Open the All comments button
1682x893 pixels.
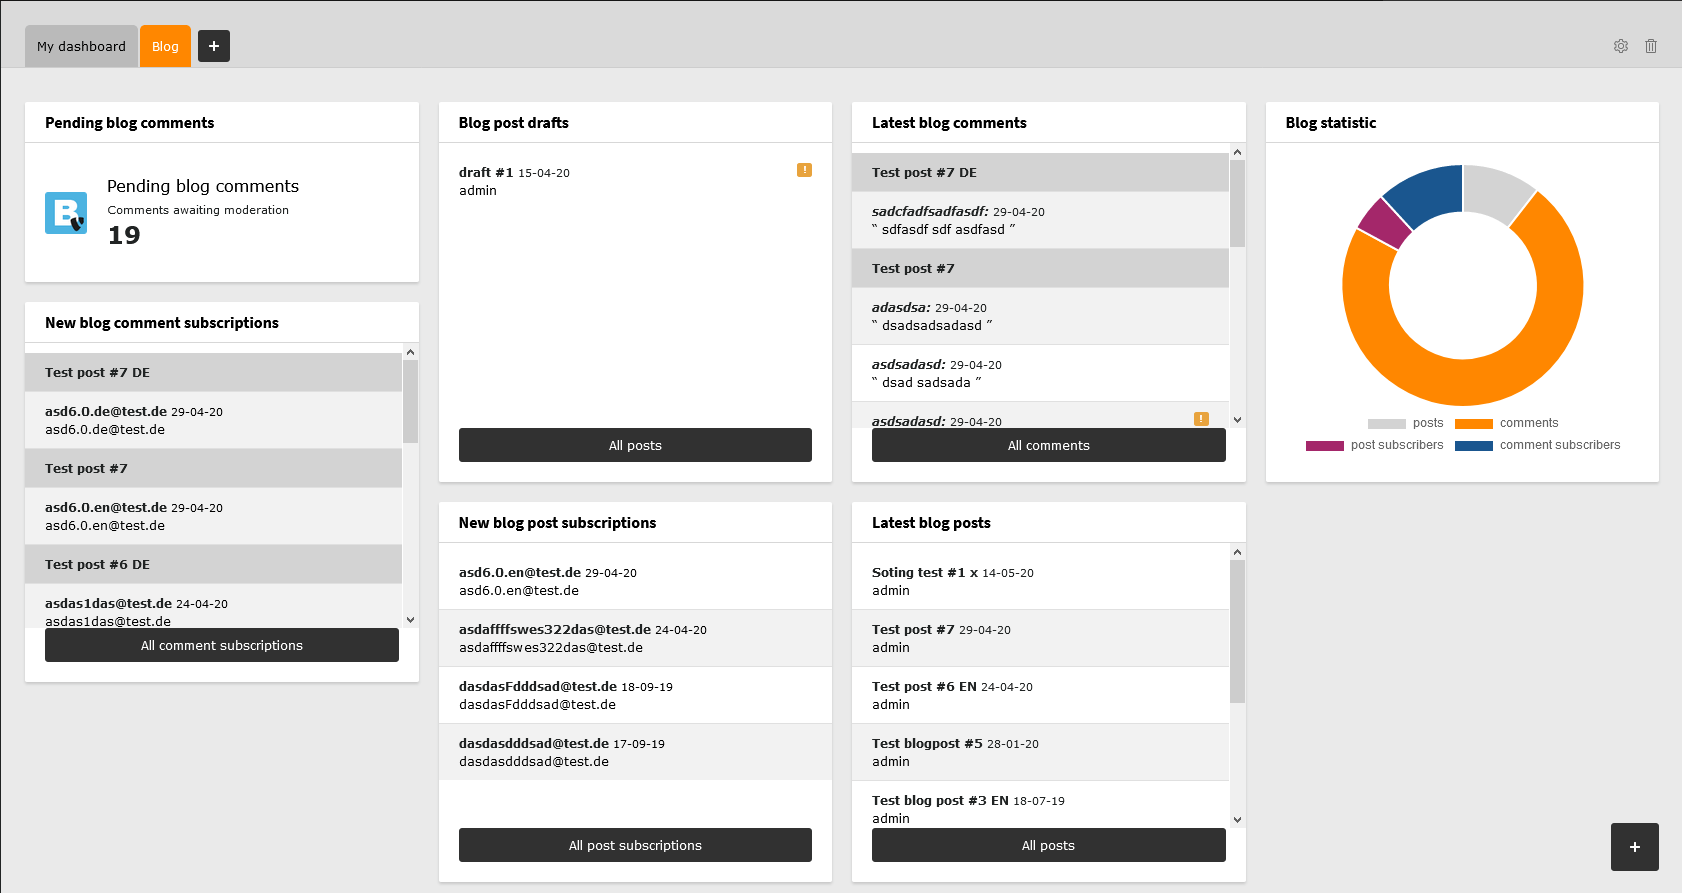[x=1048, y=445]
